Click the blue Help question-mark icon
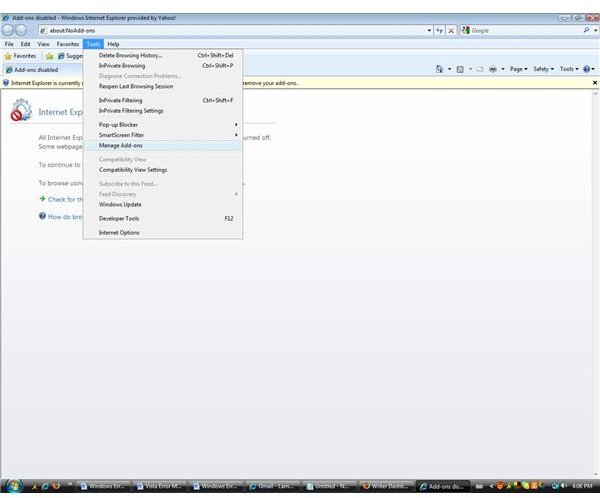The height and width of the screenshot is (498, 600). (586, 69)
